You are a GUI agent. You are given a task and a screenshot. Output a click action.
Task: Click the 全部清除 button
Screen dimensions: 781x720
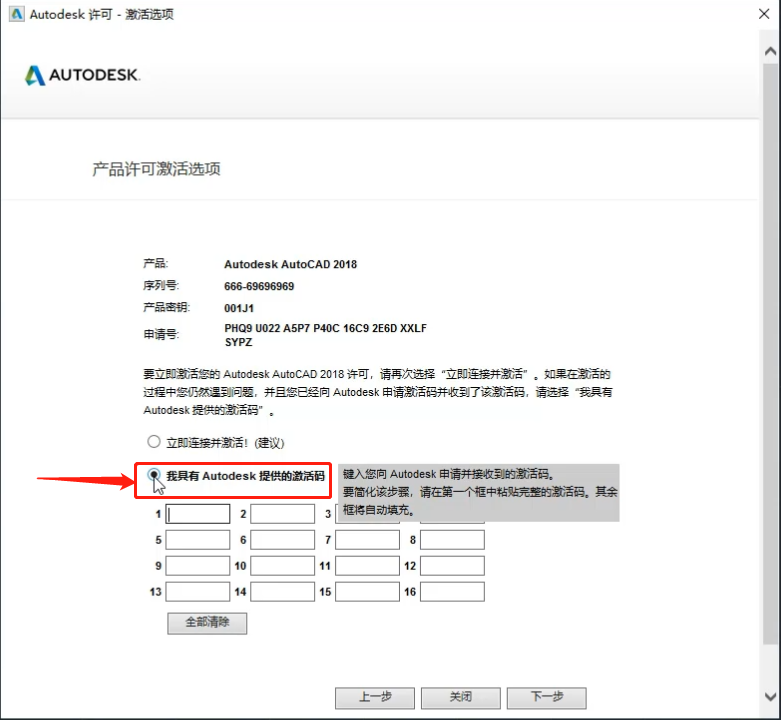(207, 623)
